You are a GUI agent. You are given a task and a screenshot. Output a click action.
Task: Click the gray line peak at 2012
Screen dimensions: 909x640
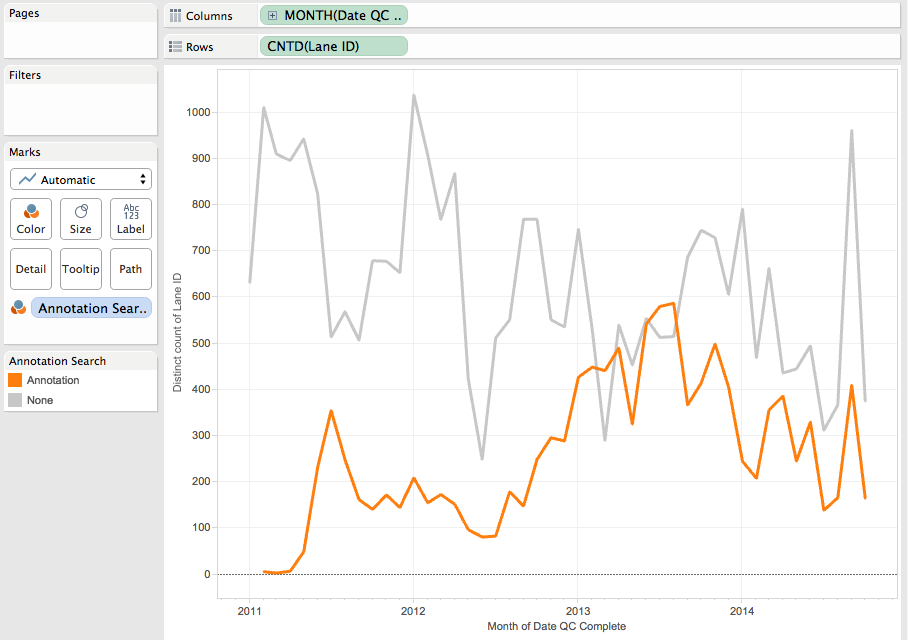(413, 96)
